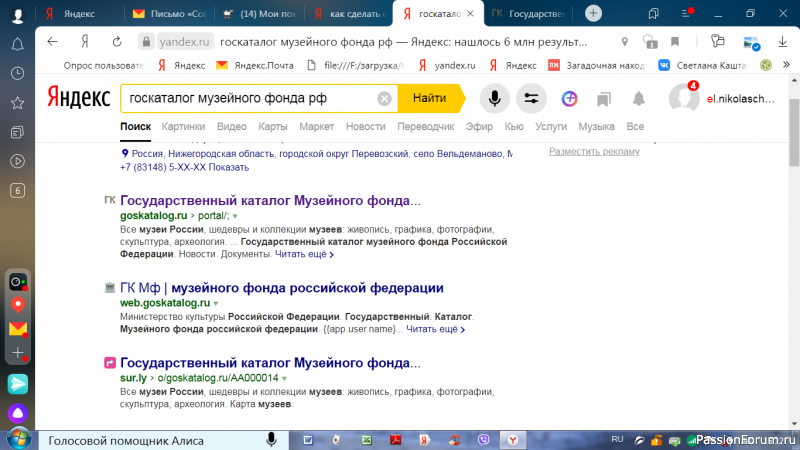Switch to the Письмо mail browser tab
This screenshot has width=800, height=450.
169,14
